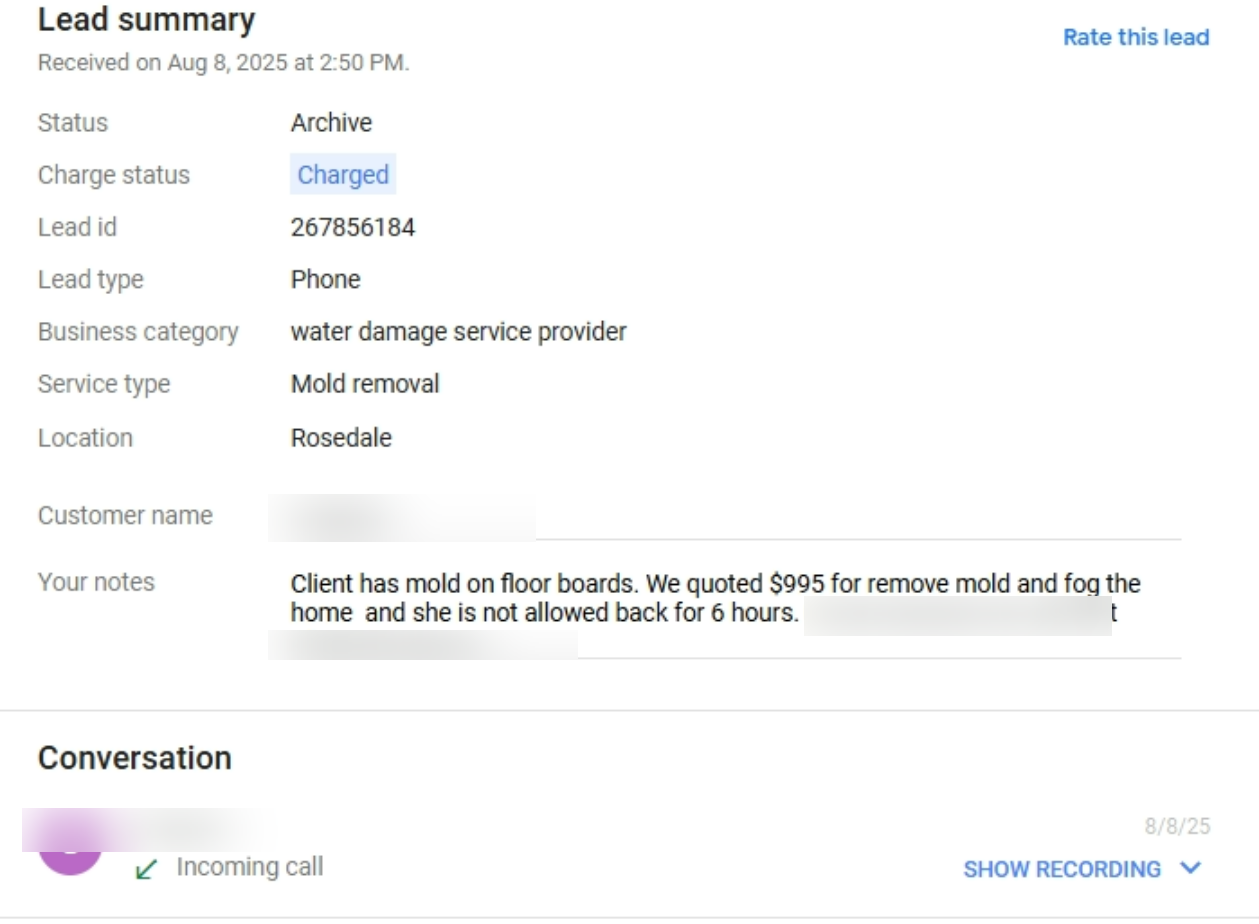
Task: Click the purple caller avatar circle
Action: coord(70,848)
